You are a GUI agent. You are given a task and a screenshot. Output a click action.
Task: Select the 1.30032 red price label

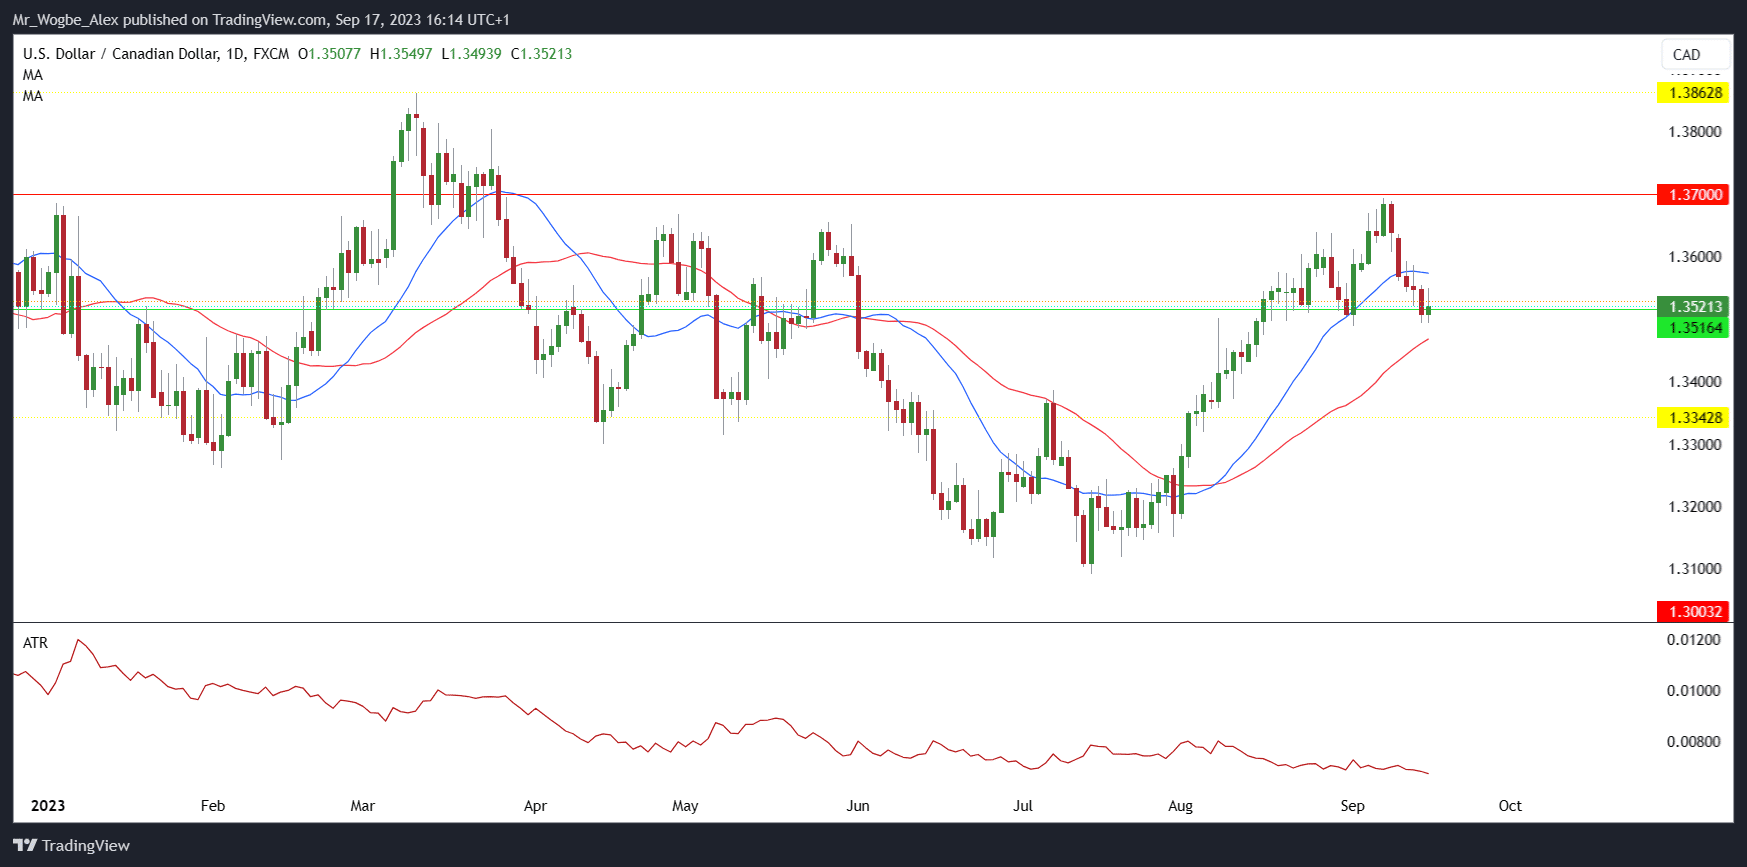(x=1692, y=611)
